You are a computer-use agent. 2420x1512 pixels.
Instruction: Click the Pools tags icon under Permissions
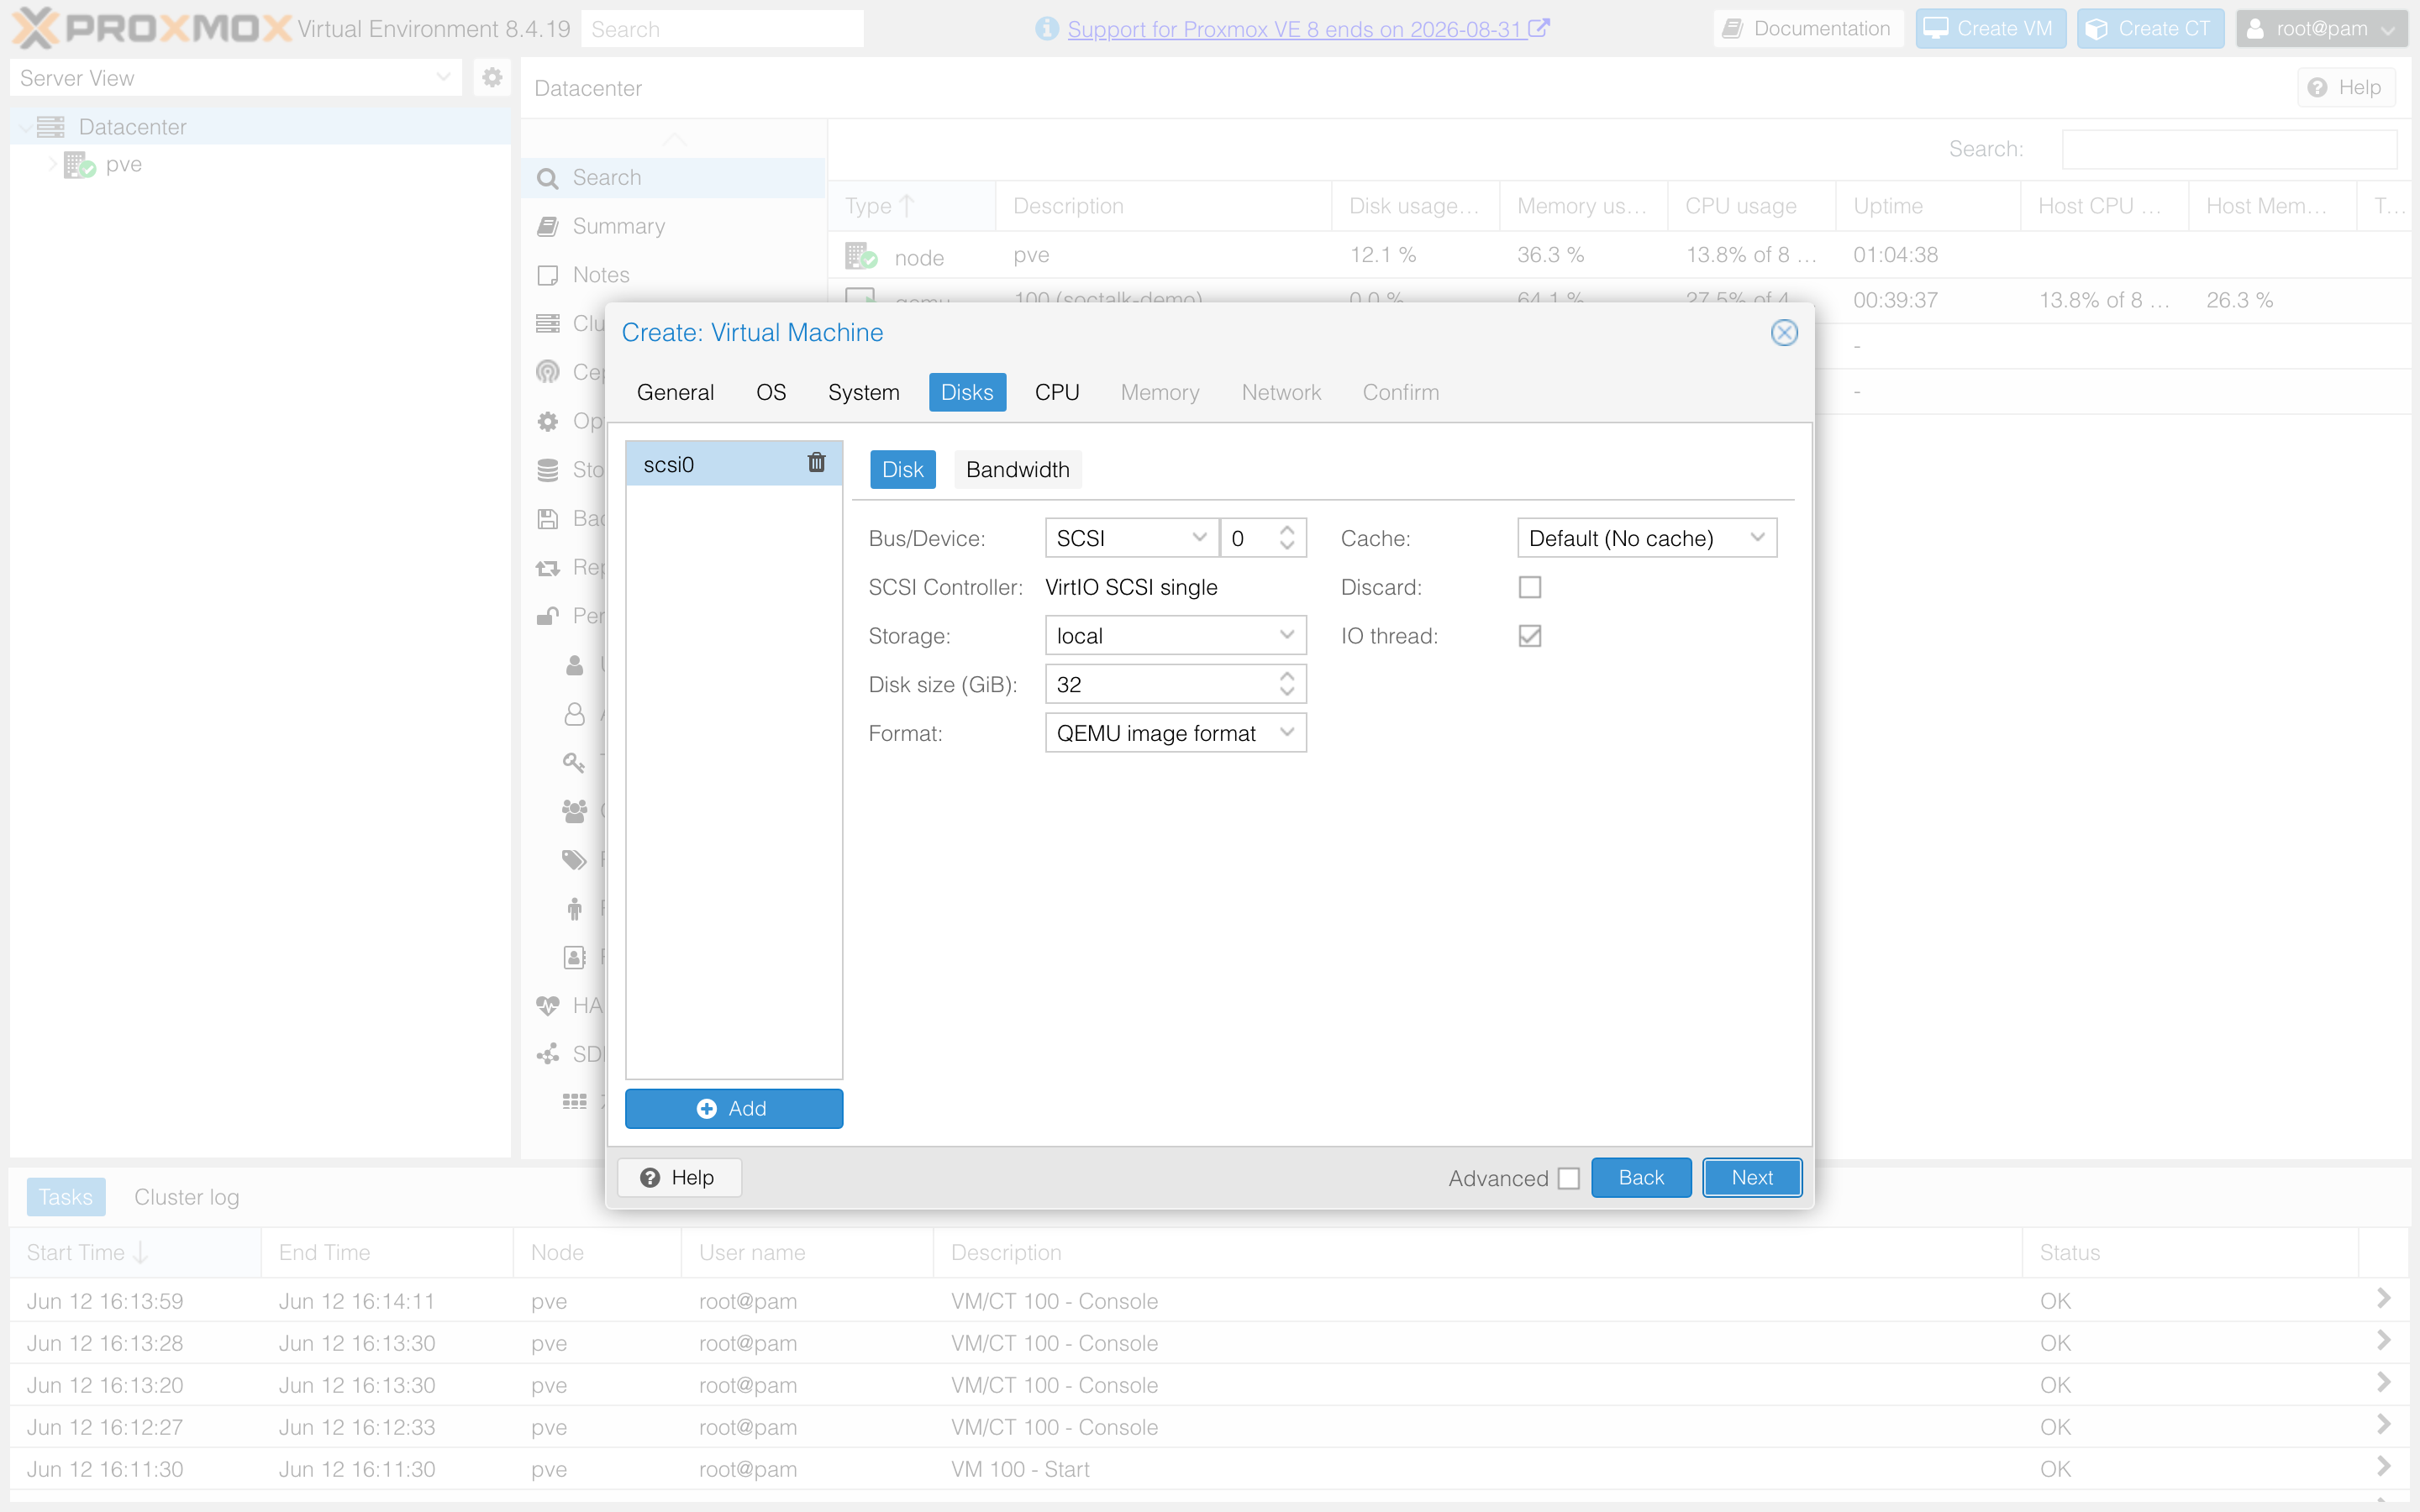[x=574, y=859]
